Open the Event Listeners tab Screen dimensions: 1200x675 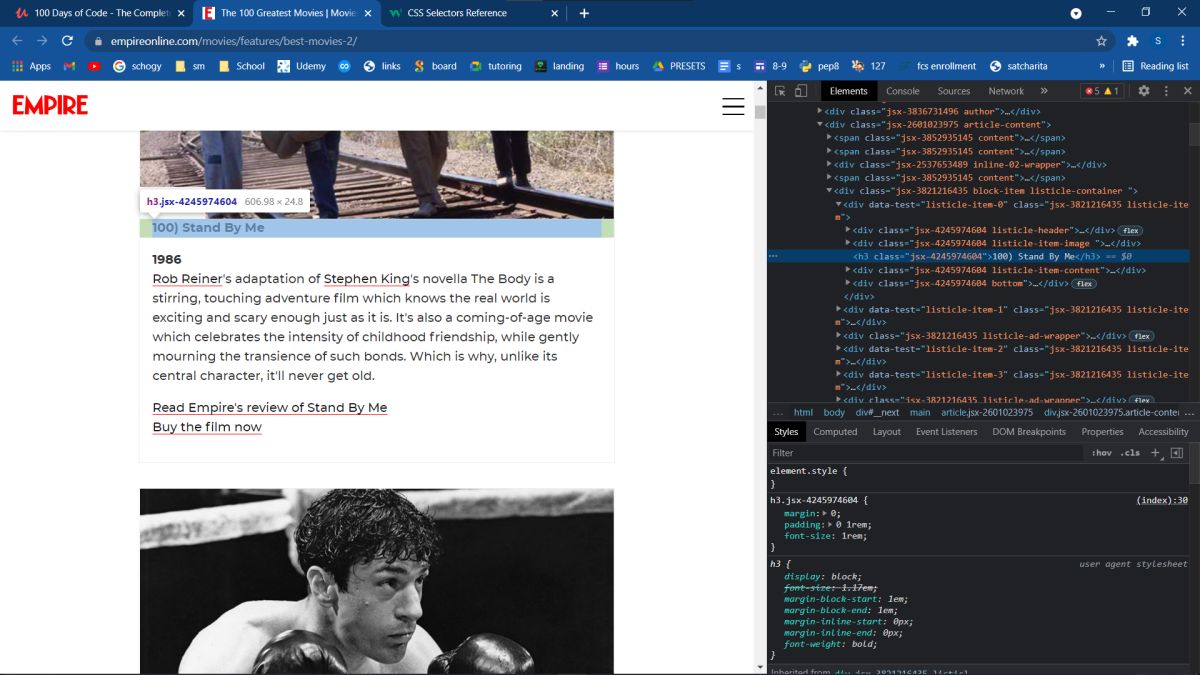pos(947,432)
